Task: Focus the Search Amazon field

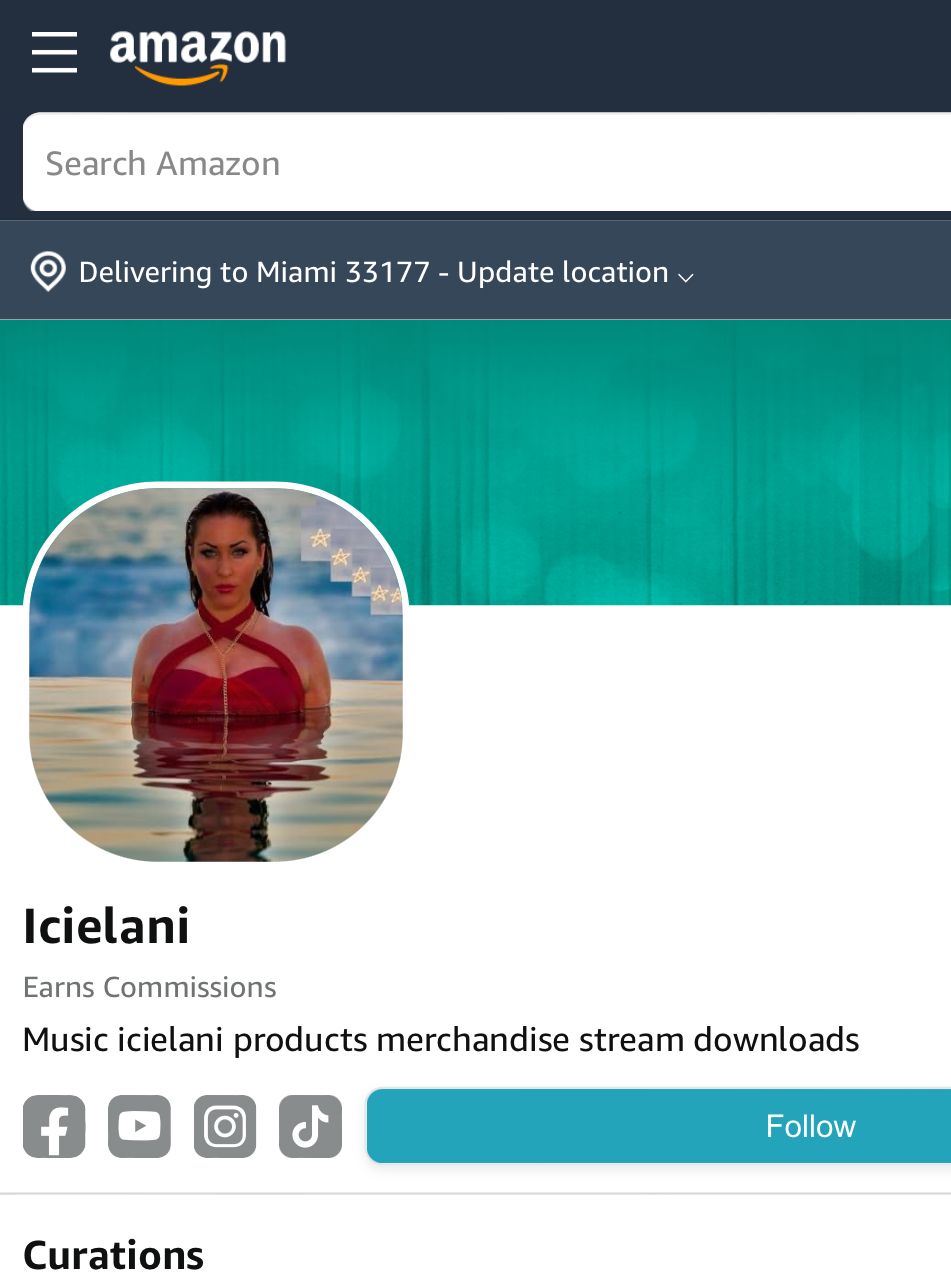Action: pyautogui.click(x=487, y=163)
